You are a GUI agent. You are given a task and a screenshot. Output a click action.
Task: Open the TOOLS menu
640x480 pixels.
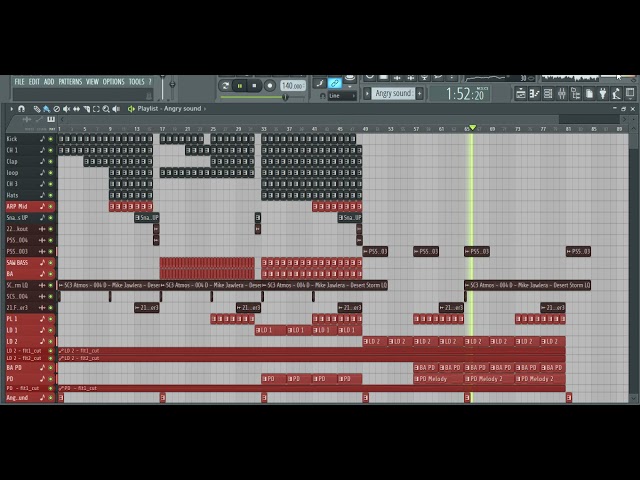(137, 82)
